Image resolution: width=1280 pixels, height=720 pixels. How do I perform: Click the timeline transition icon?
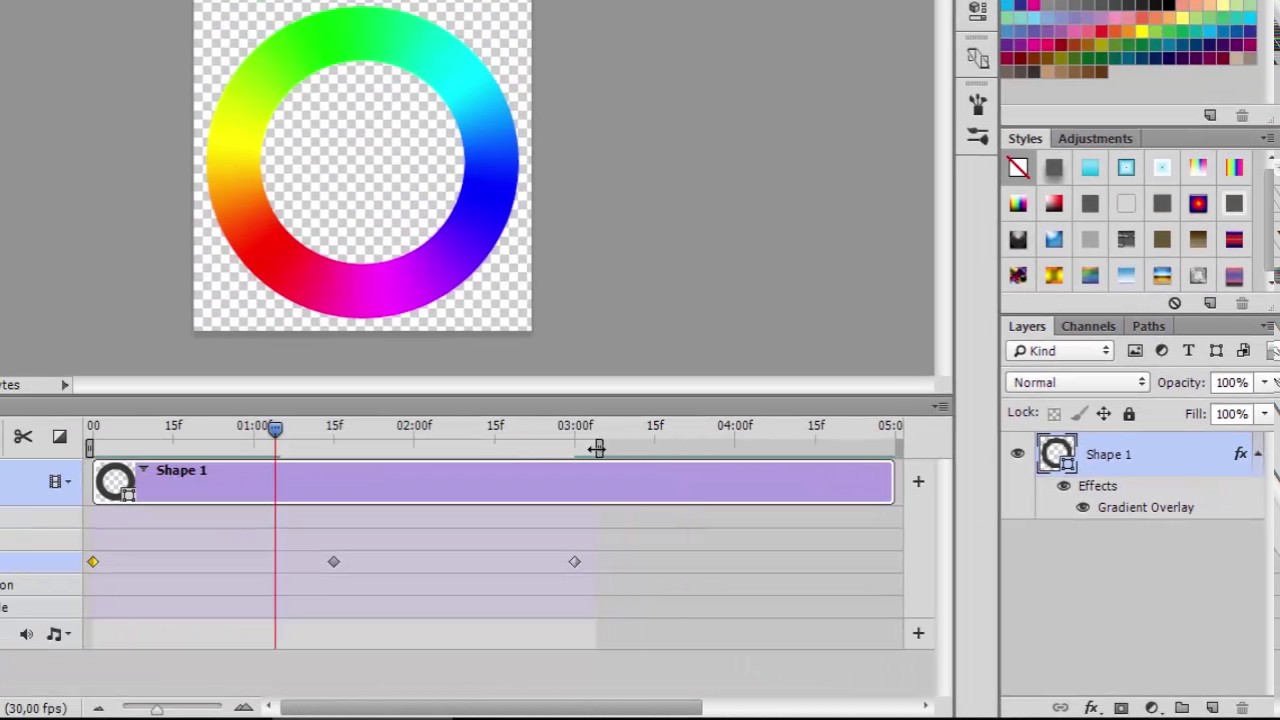[59, 436]
